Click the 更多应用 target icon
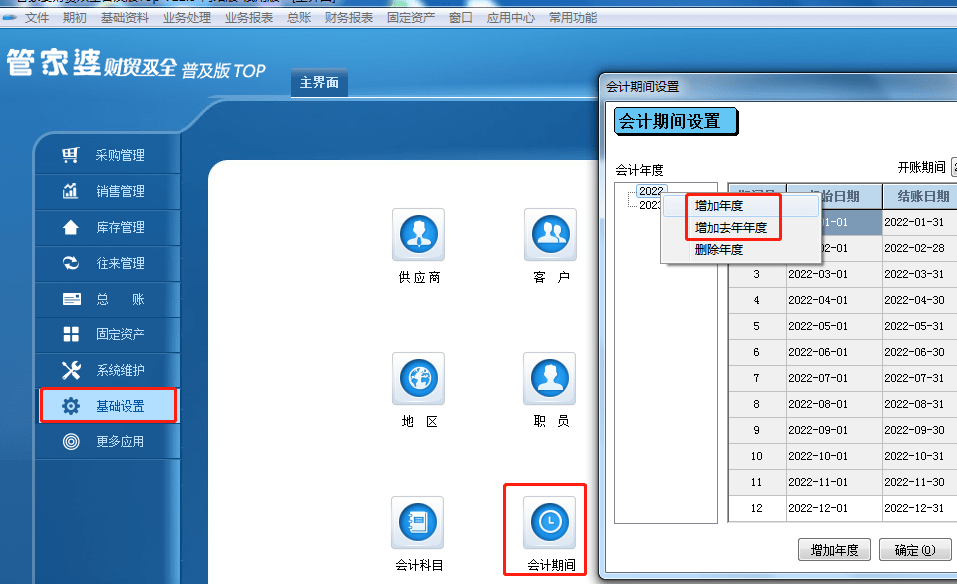Screen dimensions: 957x584 (x=71, y=441)
